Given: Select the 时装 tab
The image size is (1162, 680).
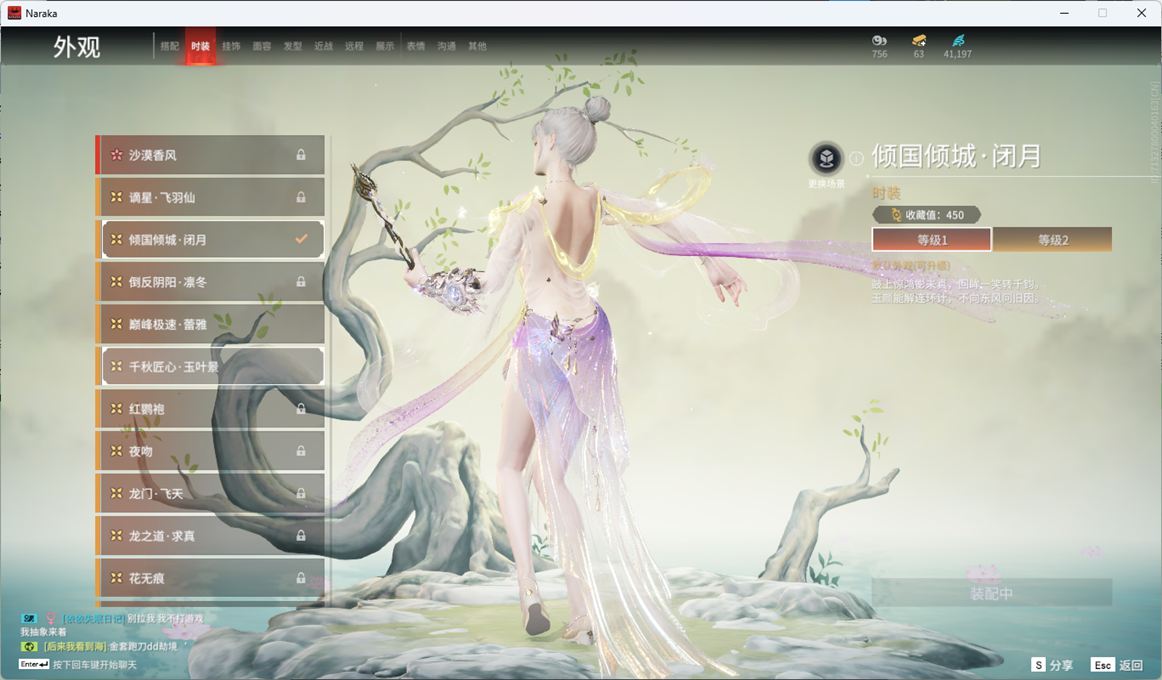Looking at the screenshot, I should pyautogui.click(x=200, y=46).
